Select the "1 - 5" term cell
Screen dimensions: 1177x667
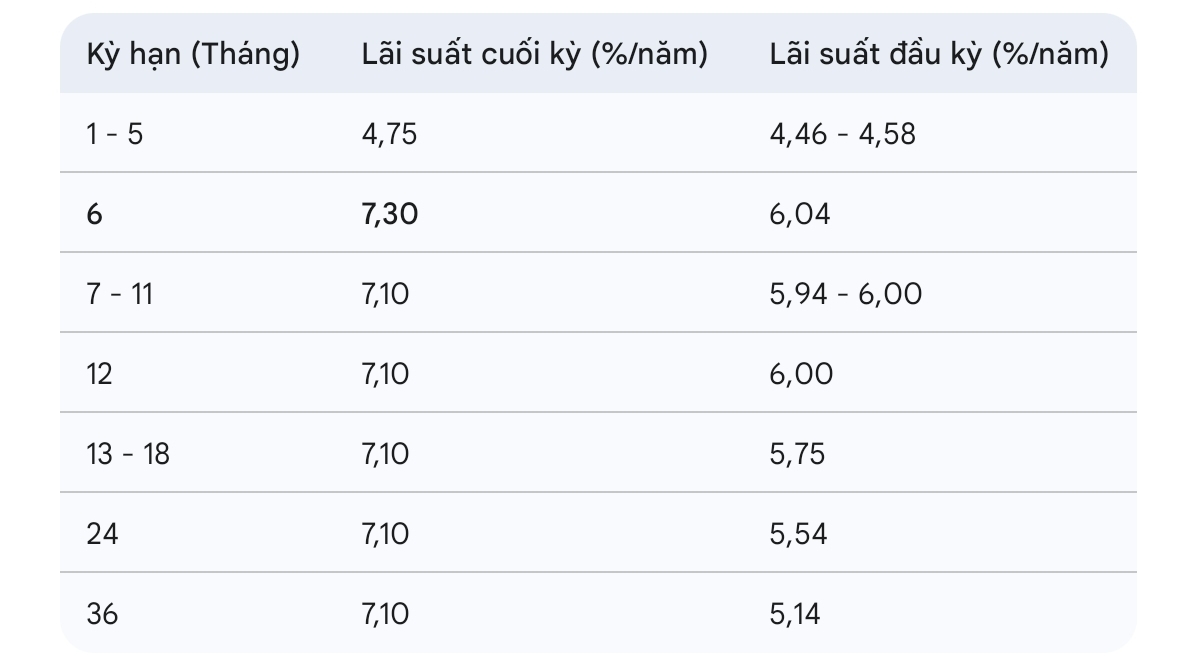(x=115, y=134)
